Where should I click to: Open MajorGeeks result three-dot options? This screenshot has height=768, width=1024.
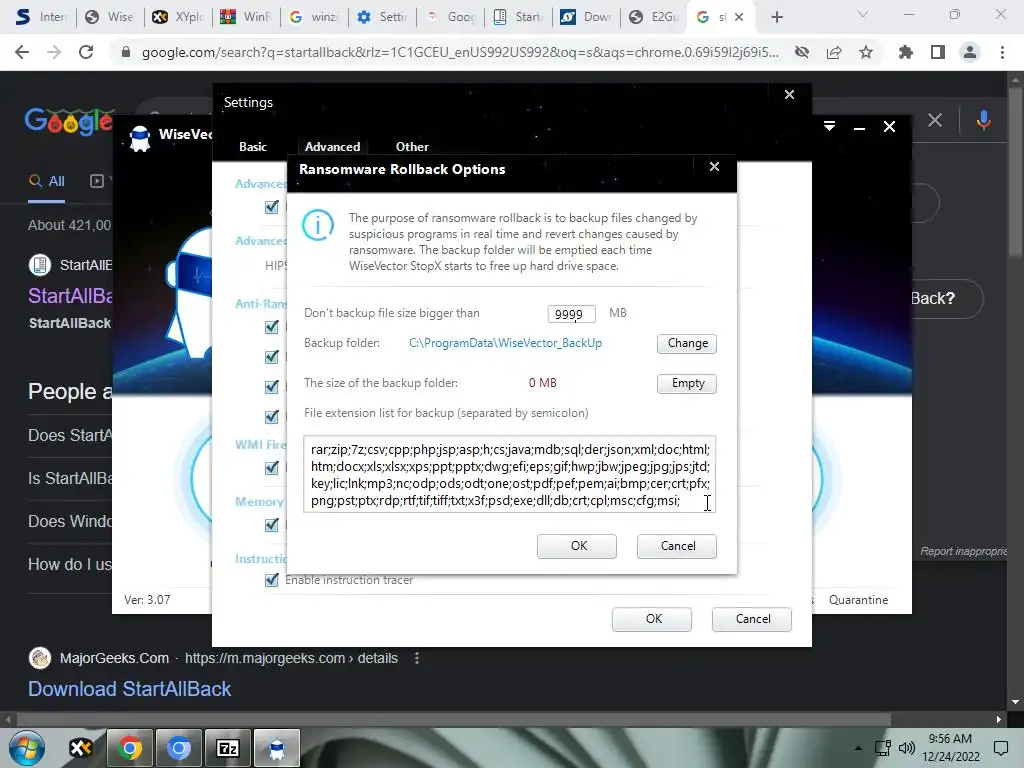[x=417, y=658]
